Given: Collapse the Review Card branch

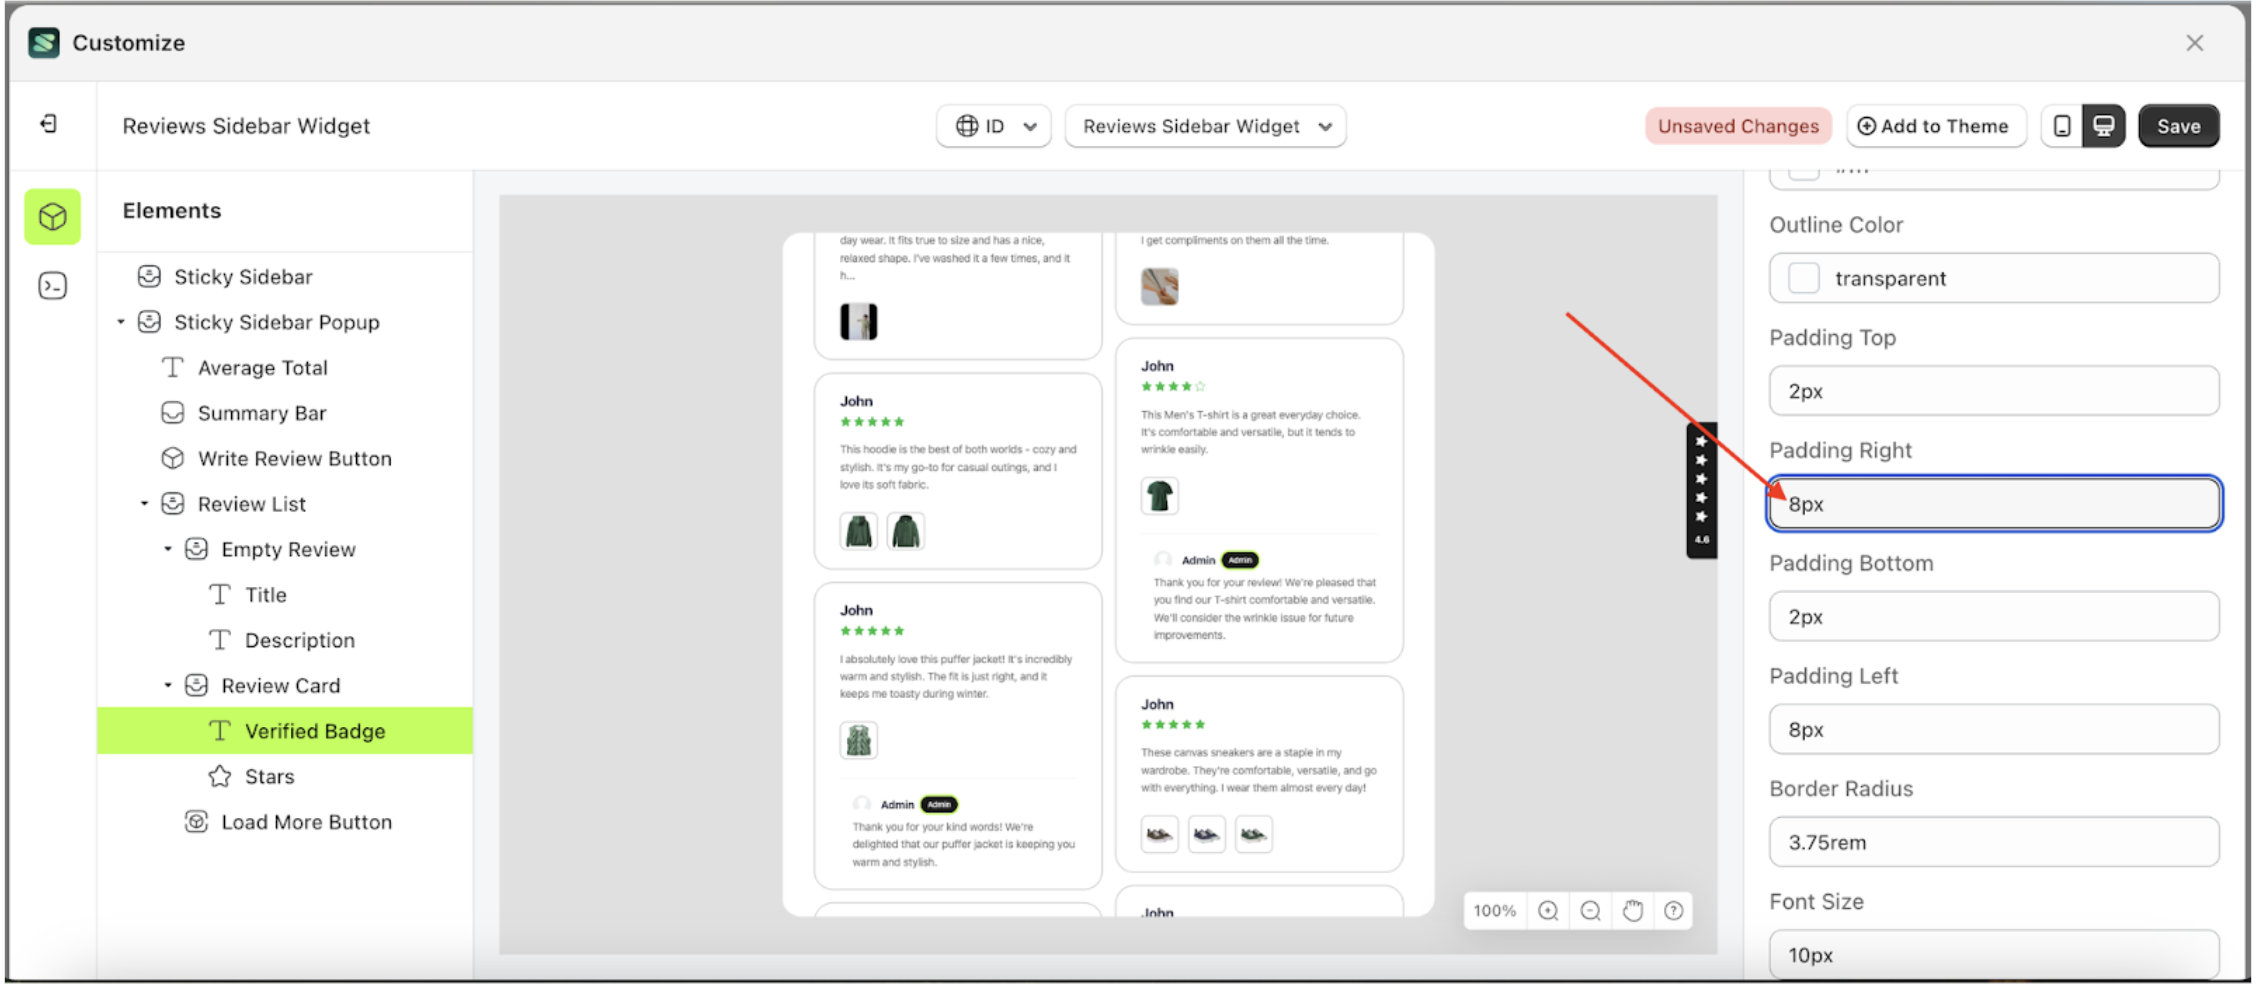Looking at the screenshot, I should 168,685.
